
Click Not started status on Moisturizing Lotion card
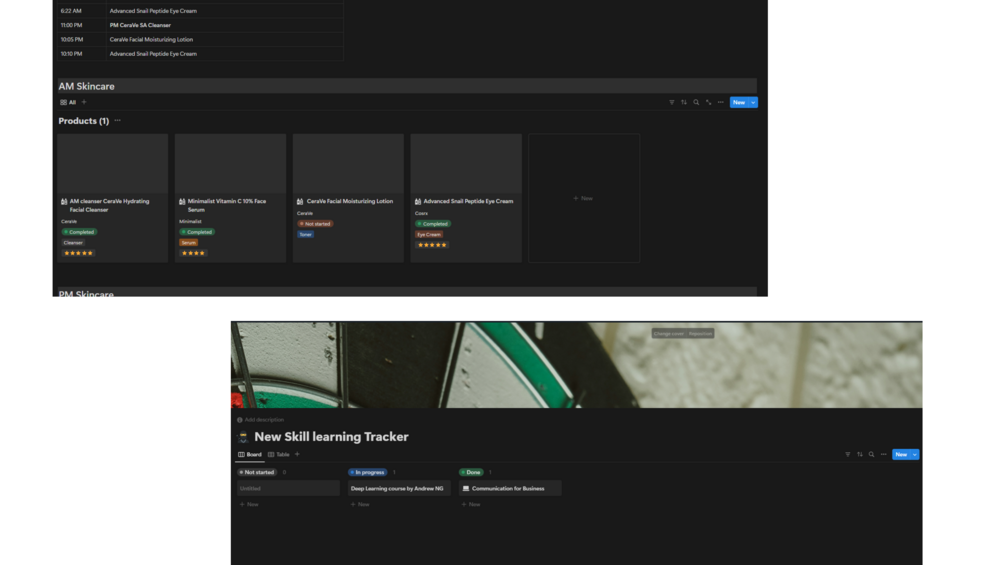(x=315, y=224)
